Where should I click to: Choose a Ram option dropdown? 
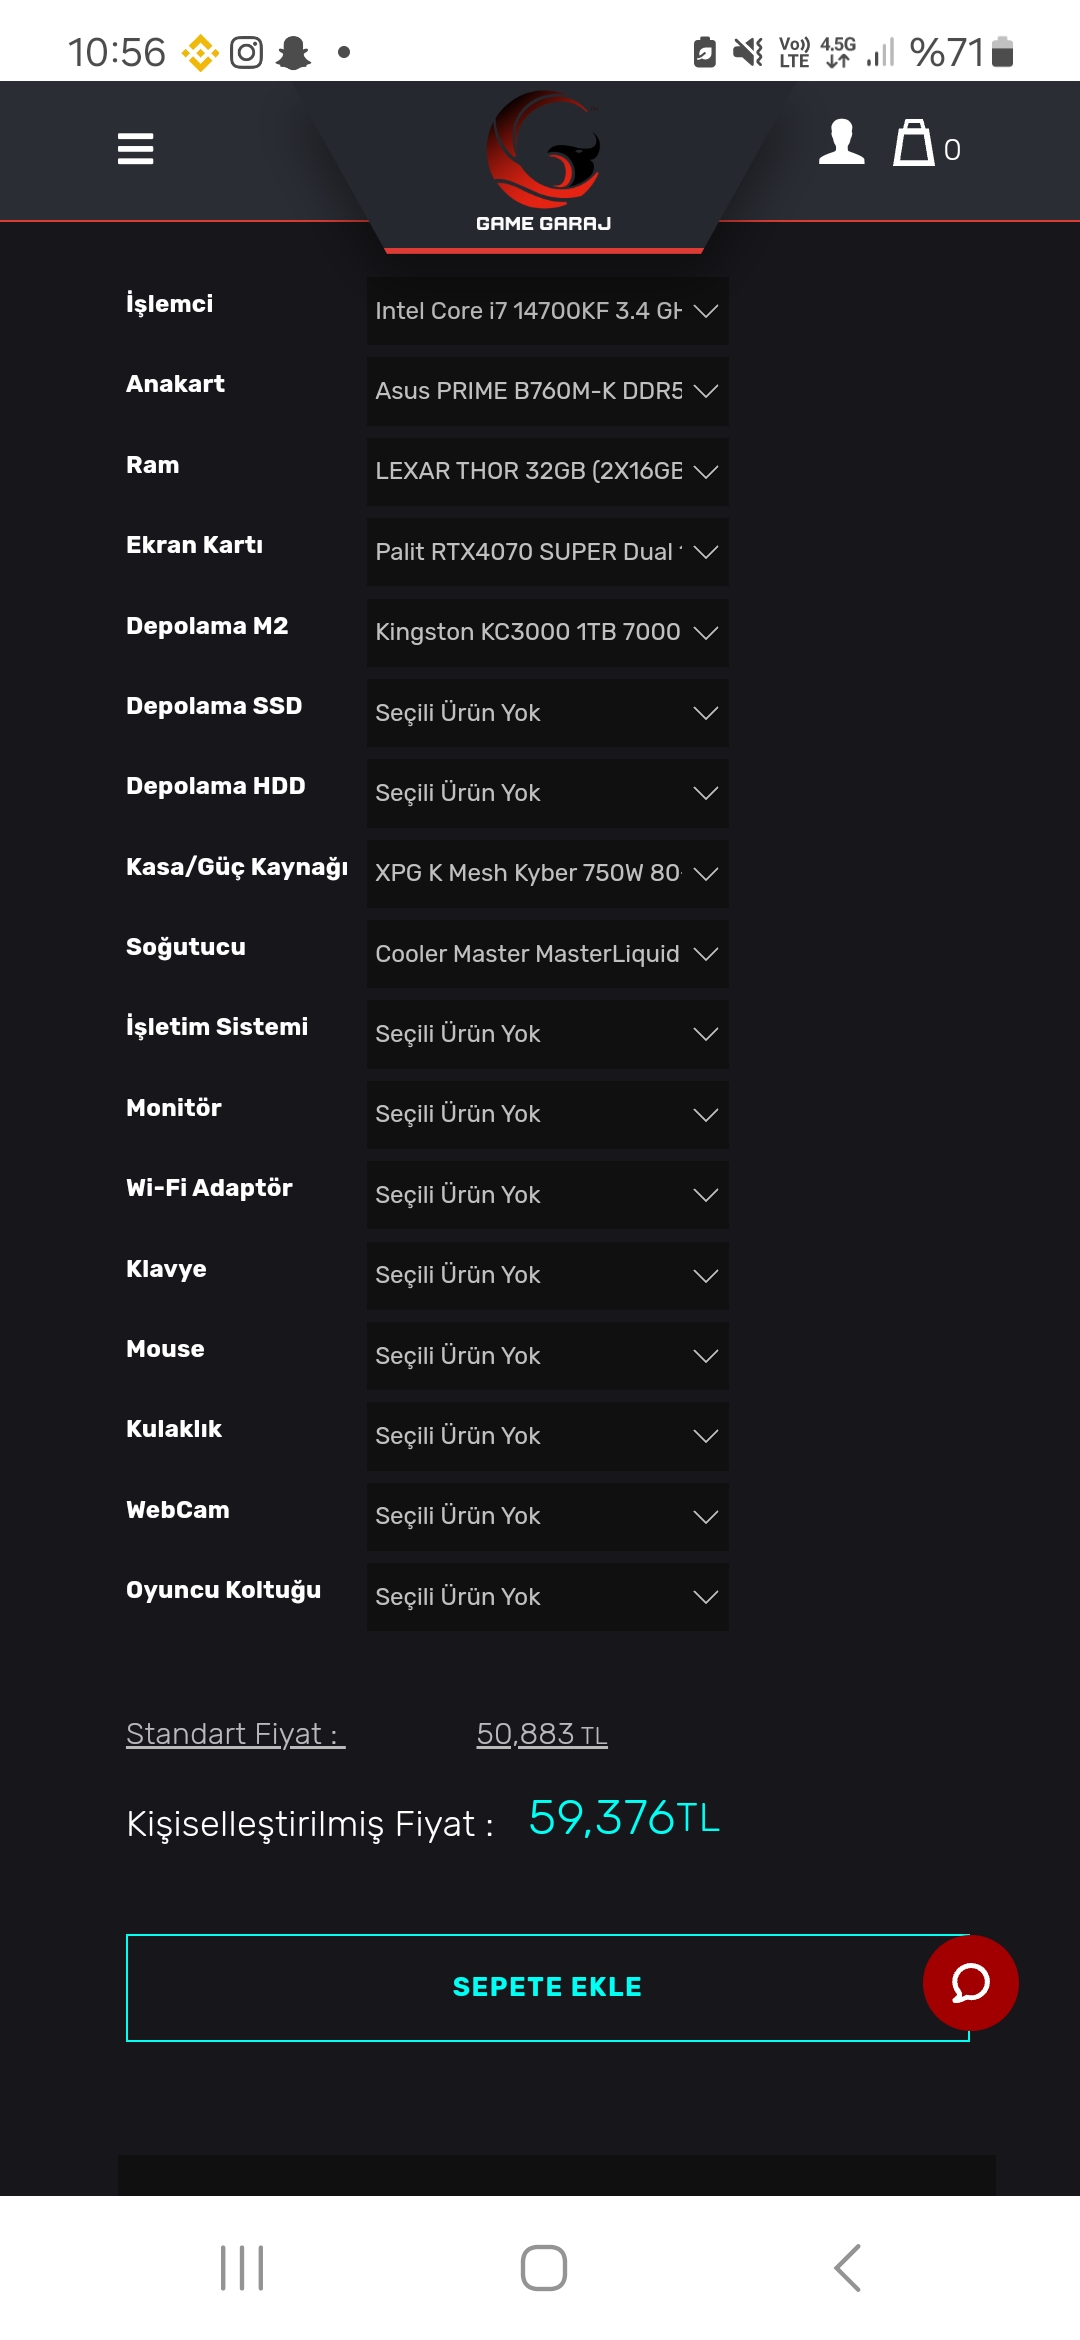547,471
